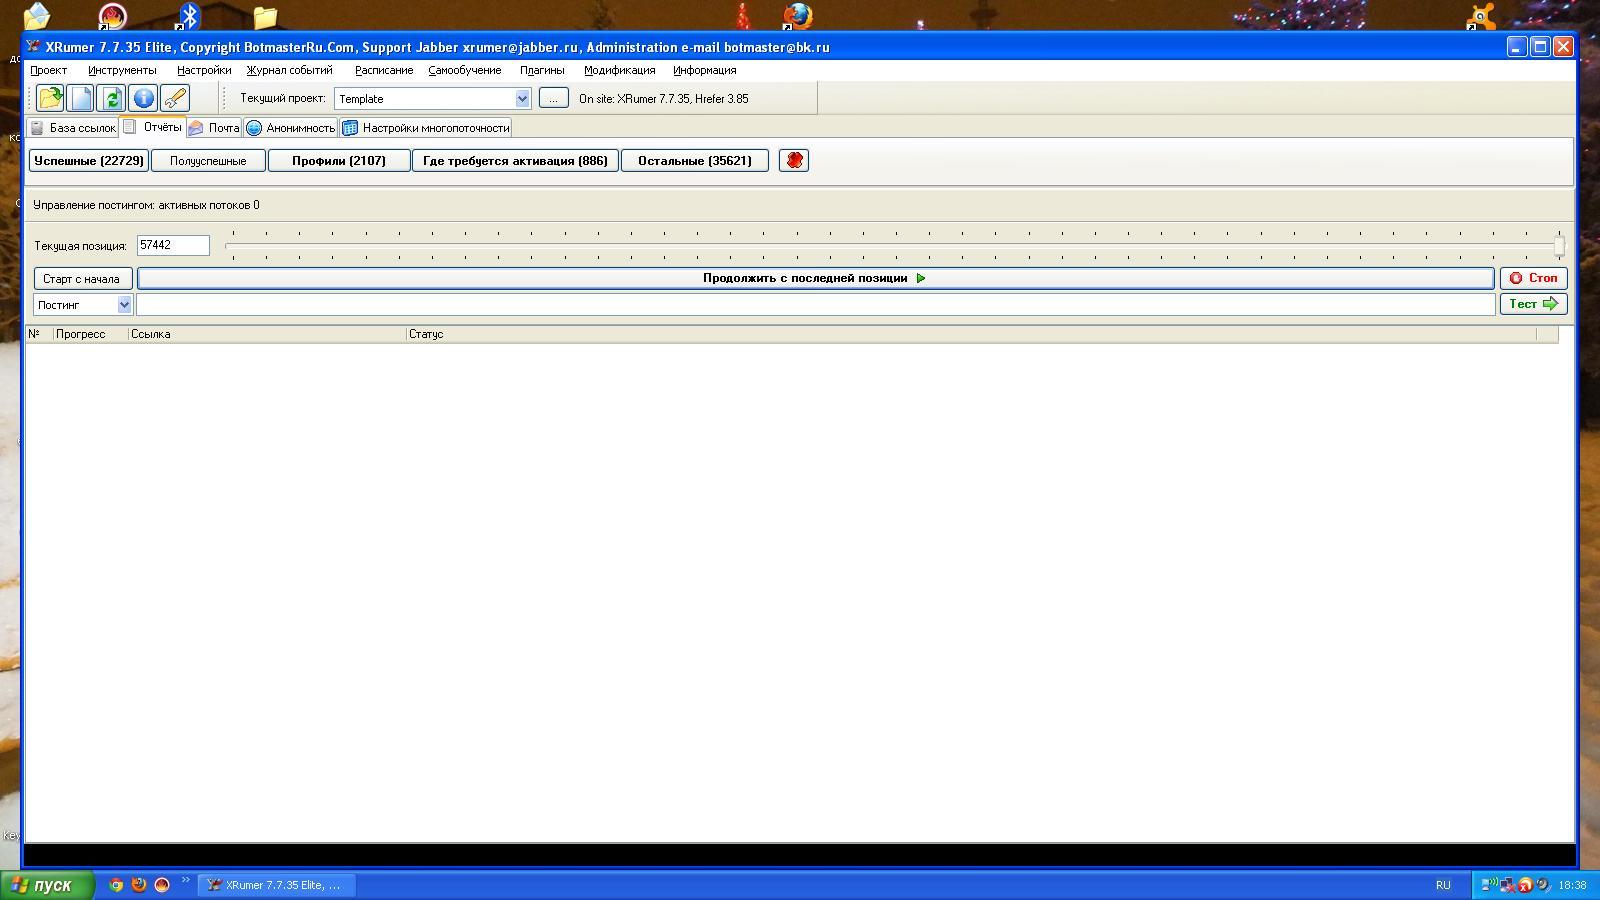Open the Журнал событий menu
1600x900 pixels.
[290, 70]
